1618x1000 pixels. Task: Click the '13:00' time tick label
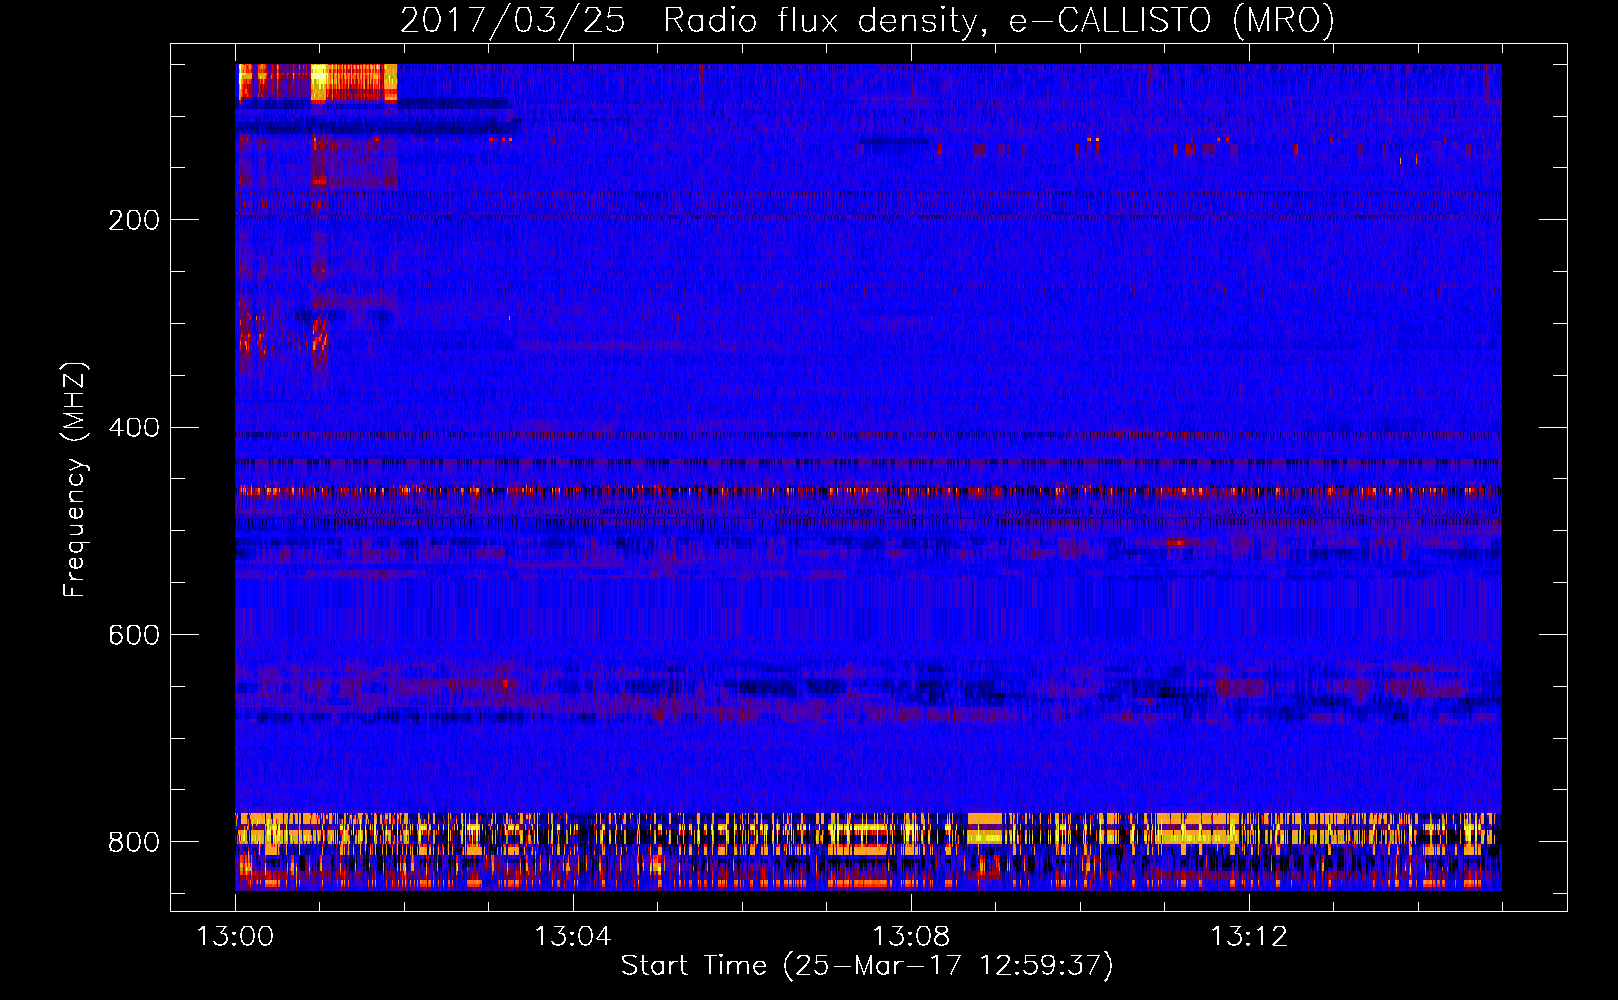click(235, 937)
